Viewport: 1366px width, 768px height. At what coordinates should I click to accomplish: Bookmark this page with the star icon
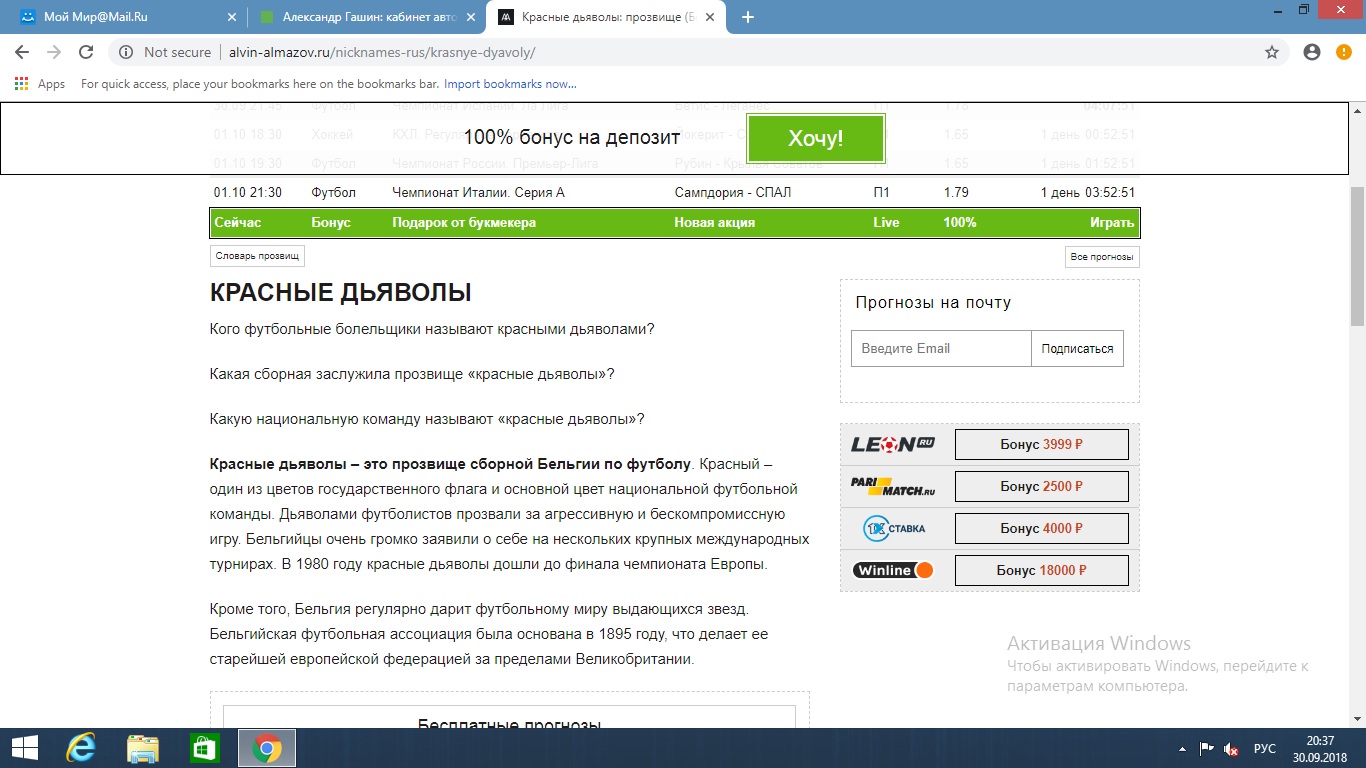click(1272, 52)
